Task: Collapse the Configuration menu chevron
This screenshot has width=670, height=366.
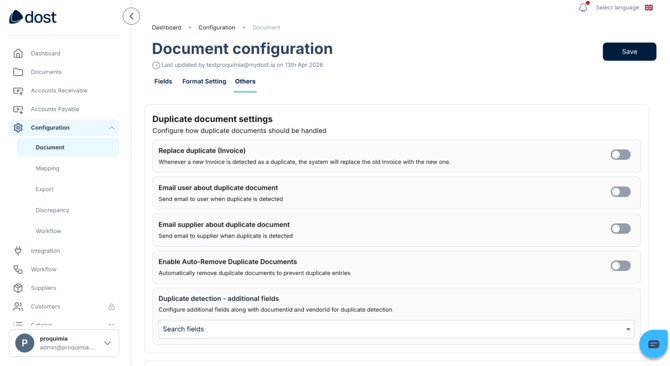Action: (112, 128)
